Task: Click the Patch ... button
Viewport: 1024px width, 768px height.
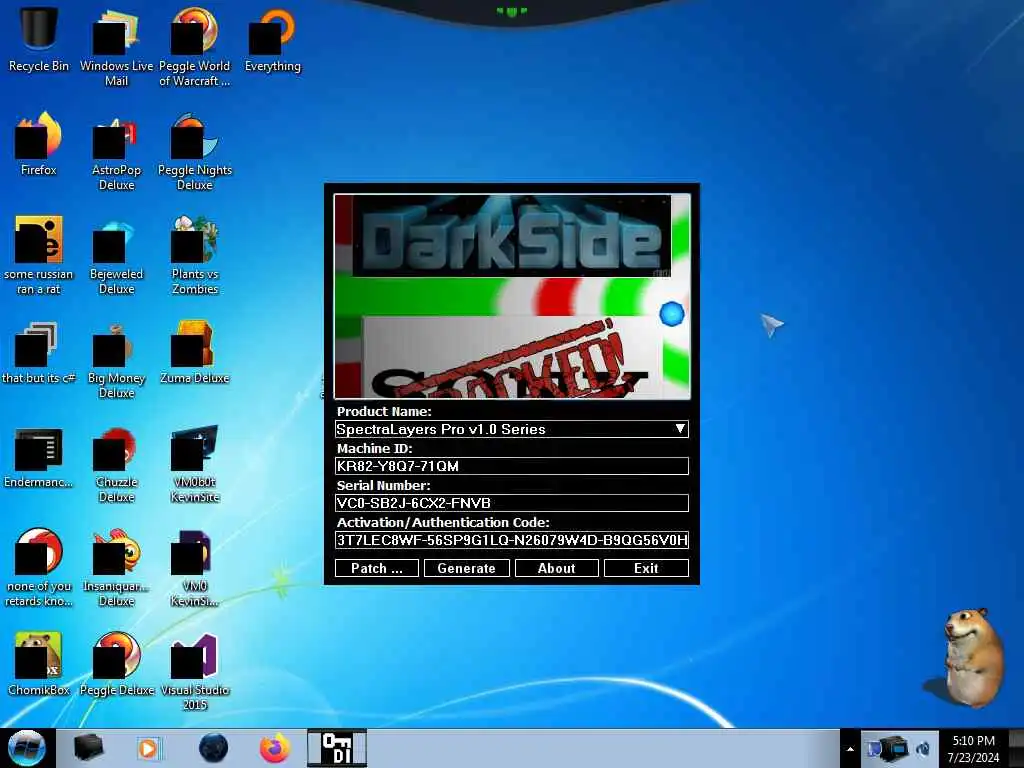Action: pos(377,568)
